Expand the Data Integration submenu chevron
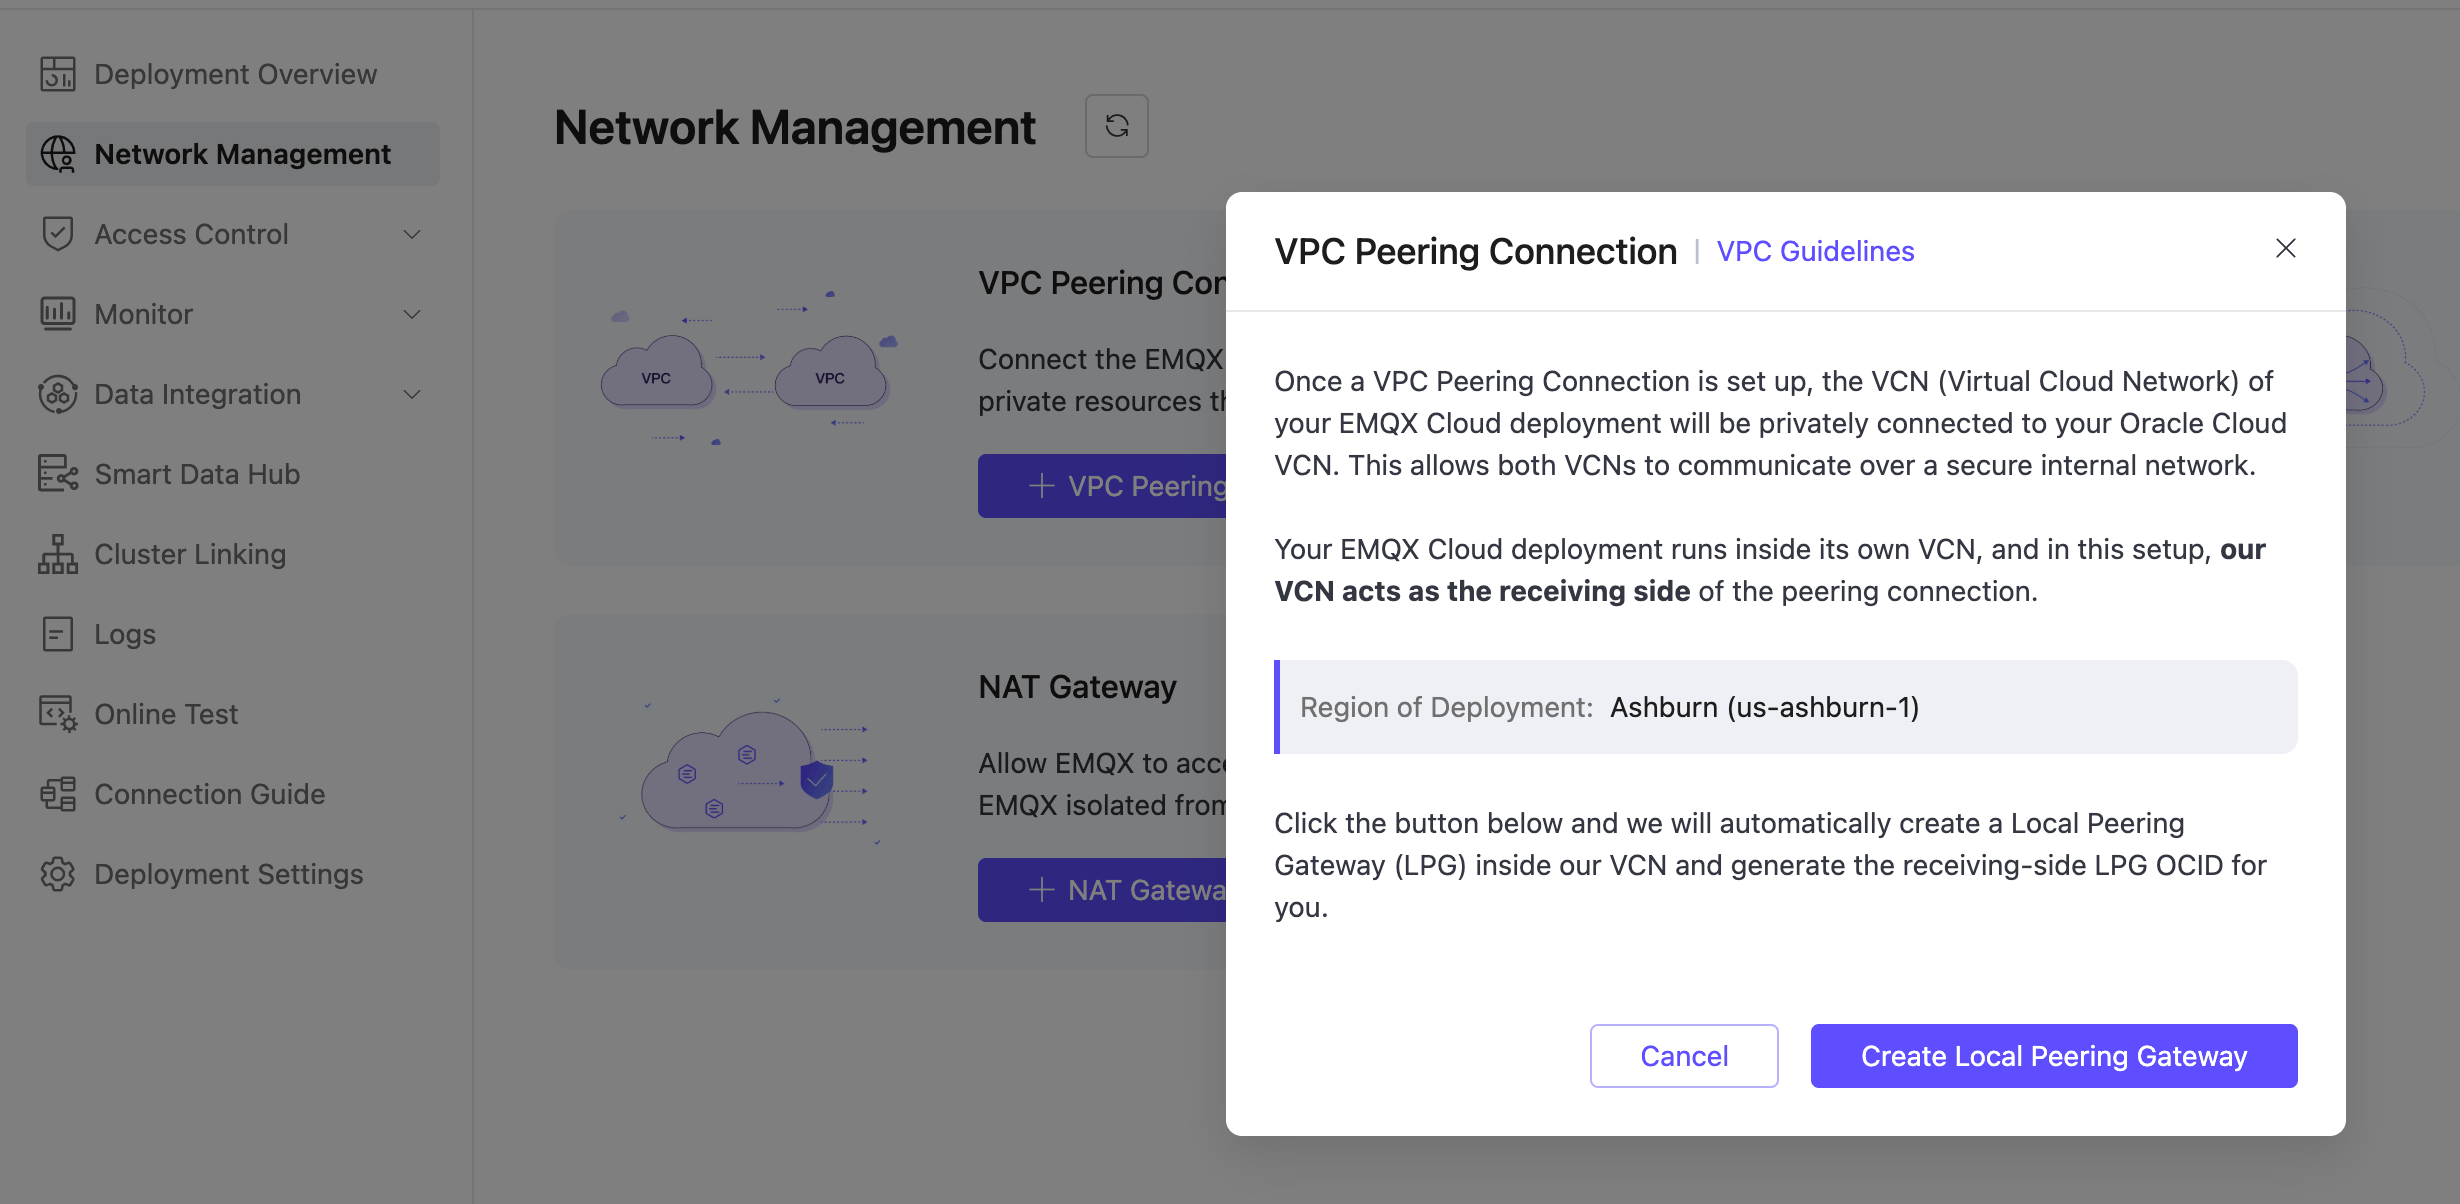The height and width of the screenshot is (1204, 2460). click(x=412, y=394)
